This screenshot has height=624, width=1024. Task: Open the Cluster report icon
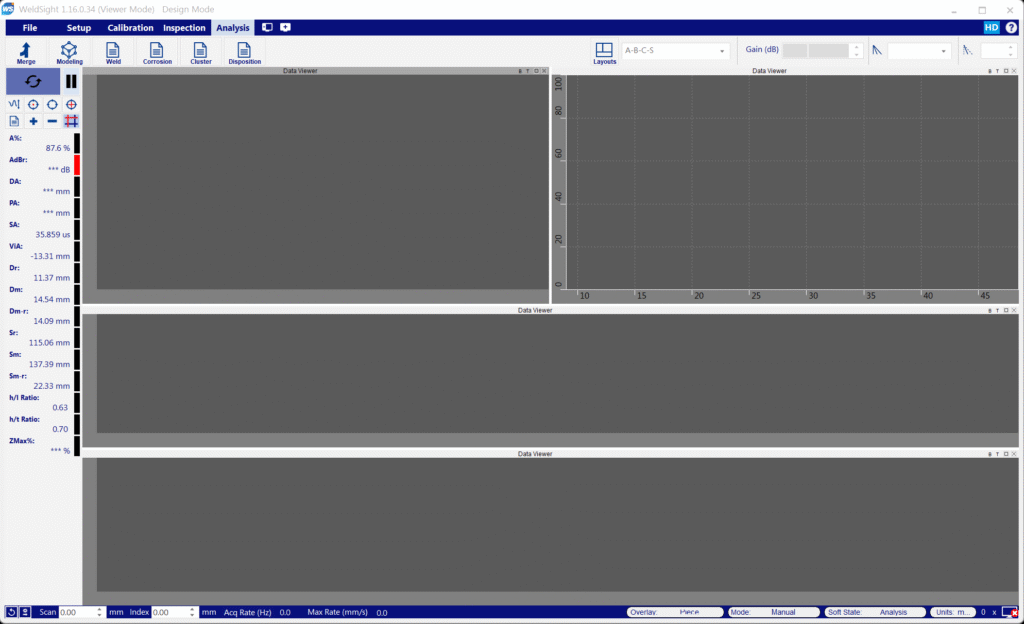tap(200, 53)
